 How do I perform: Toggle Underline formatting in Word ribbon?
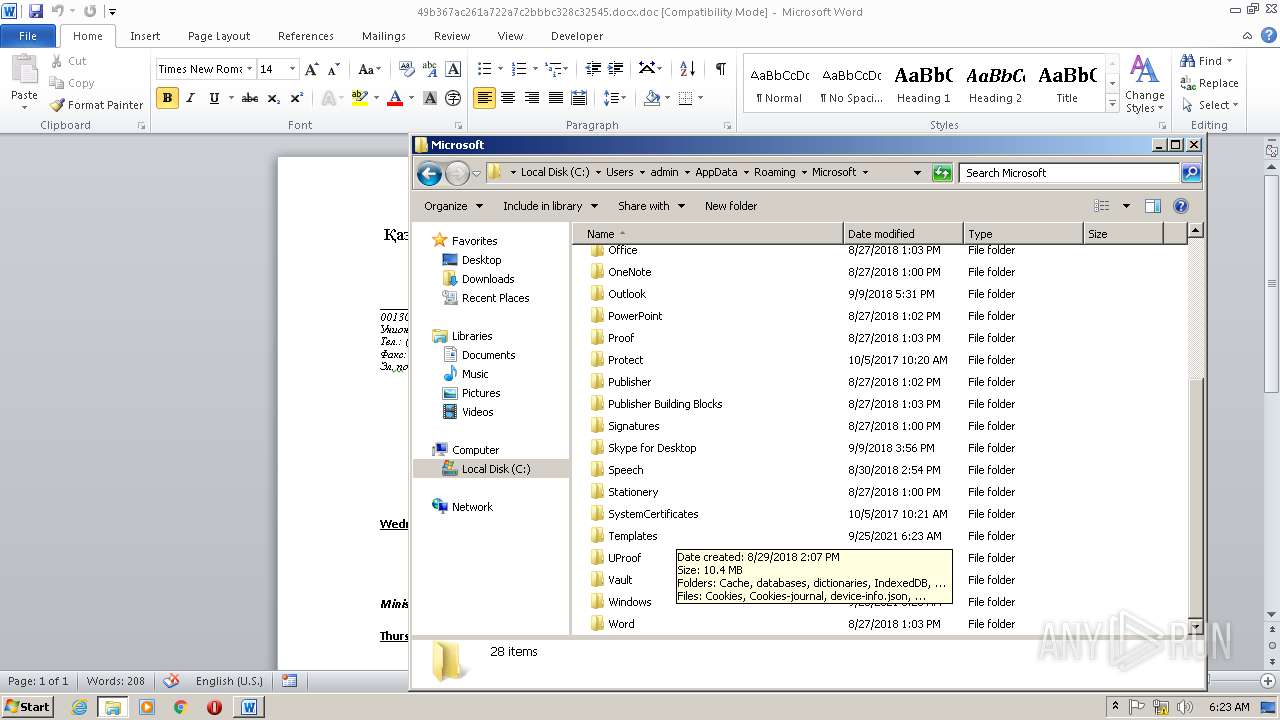[214, 98]
